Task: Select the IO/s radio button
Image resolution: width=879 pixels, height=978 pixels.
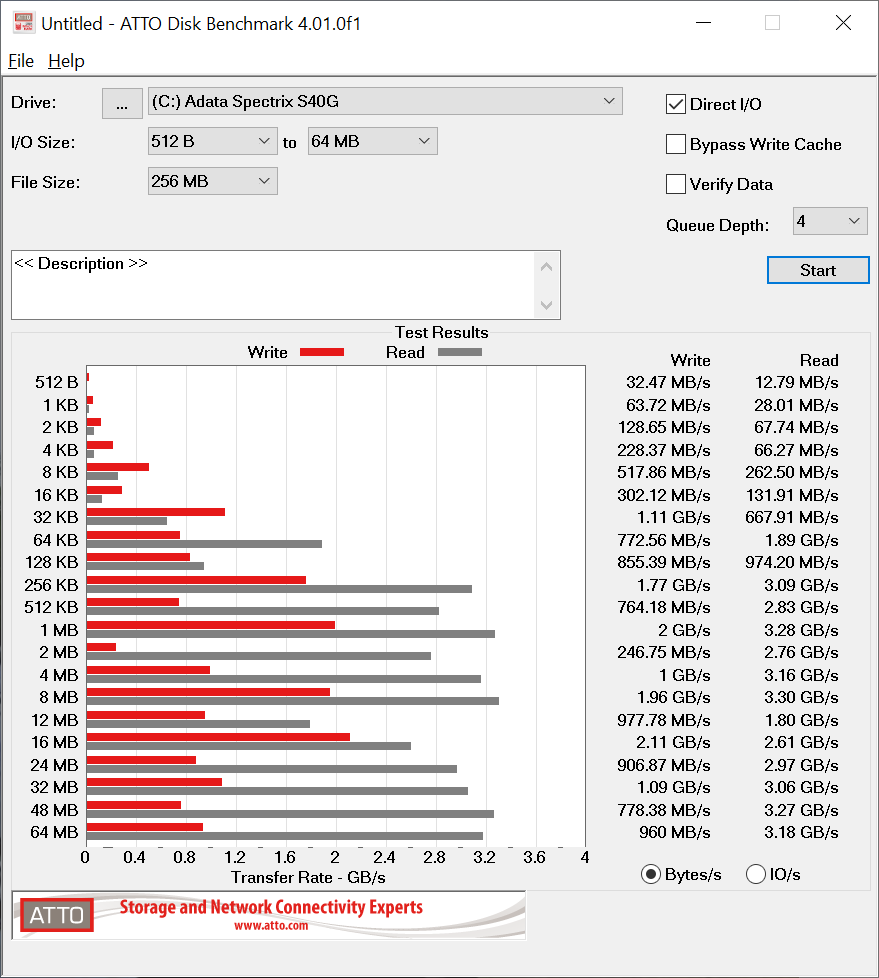Action: [756, 874]
